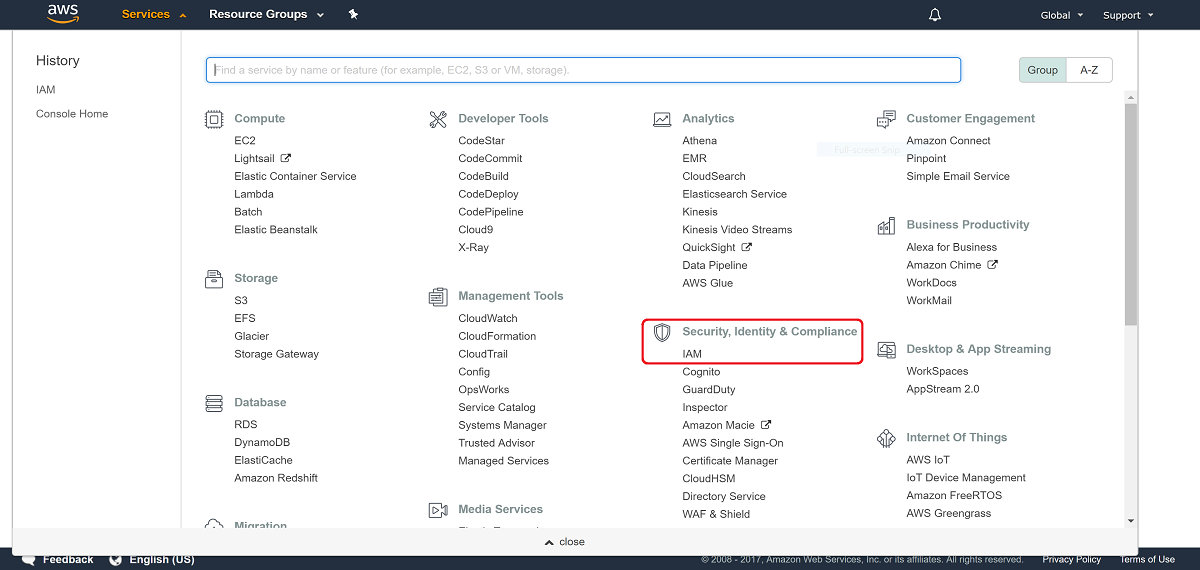The height and width of the screenshot is (570, 1200).
Task: Click the external link icon beside QuickSight
Action: coord(747,247)
